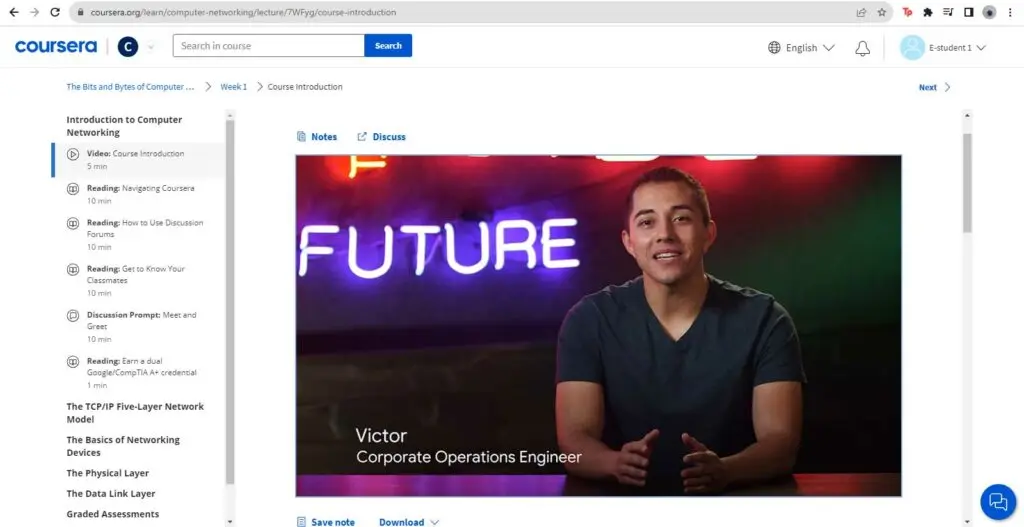
Task: Bookmark this page with the star icon
Action: click(882, 12)
